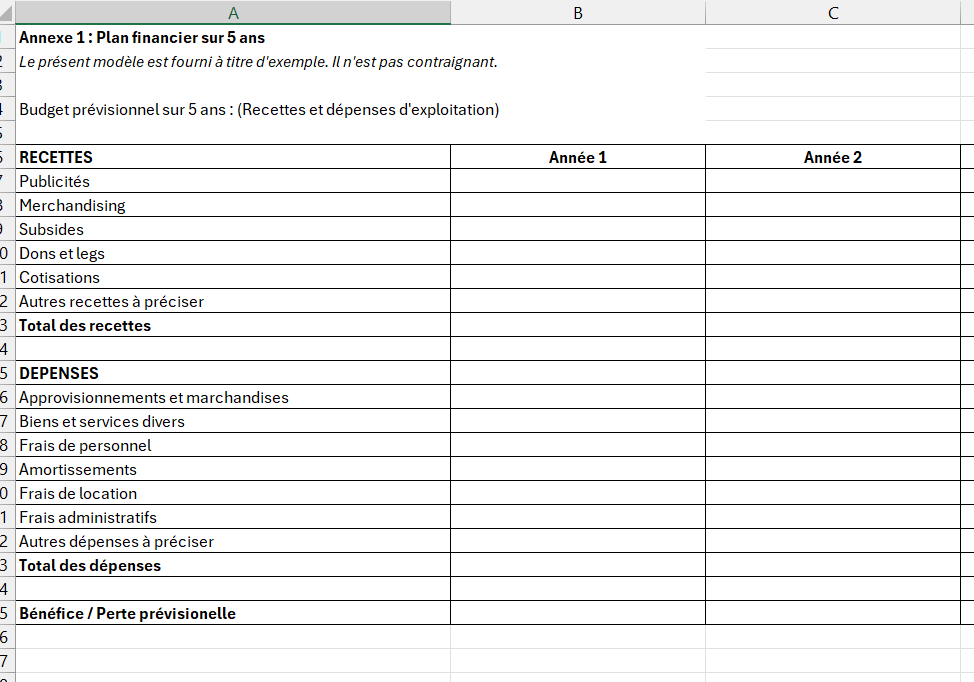Click 'Bénéfice / Perte prévisionelle' cell
Image resolution: width=974 pixels, height=682 pixels.
click(233, 613)
